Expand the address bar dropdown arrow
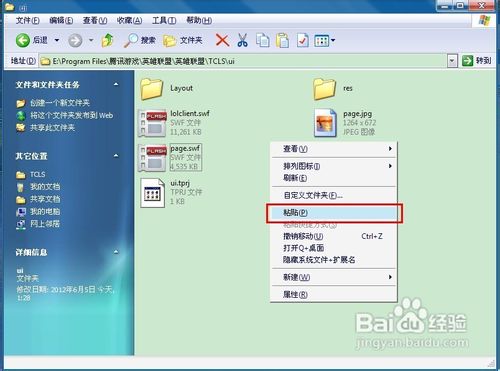The image size is (500, 371). click(x=452, y=61)
